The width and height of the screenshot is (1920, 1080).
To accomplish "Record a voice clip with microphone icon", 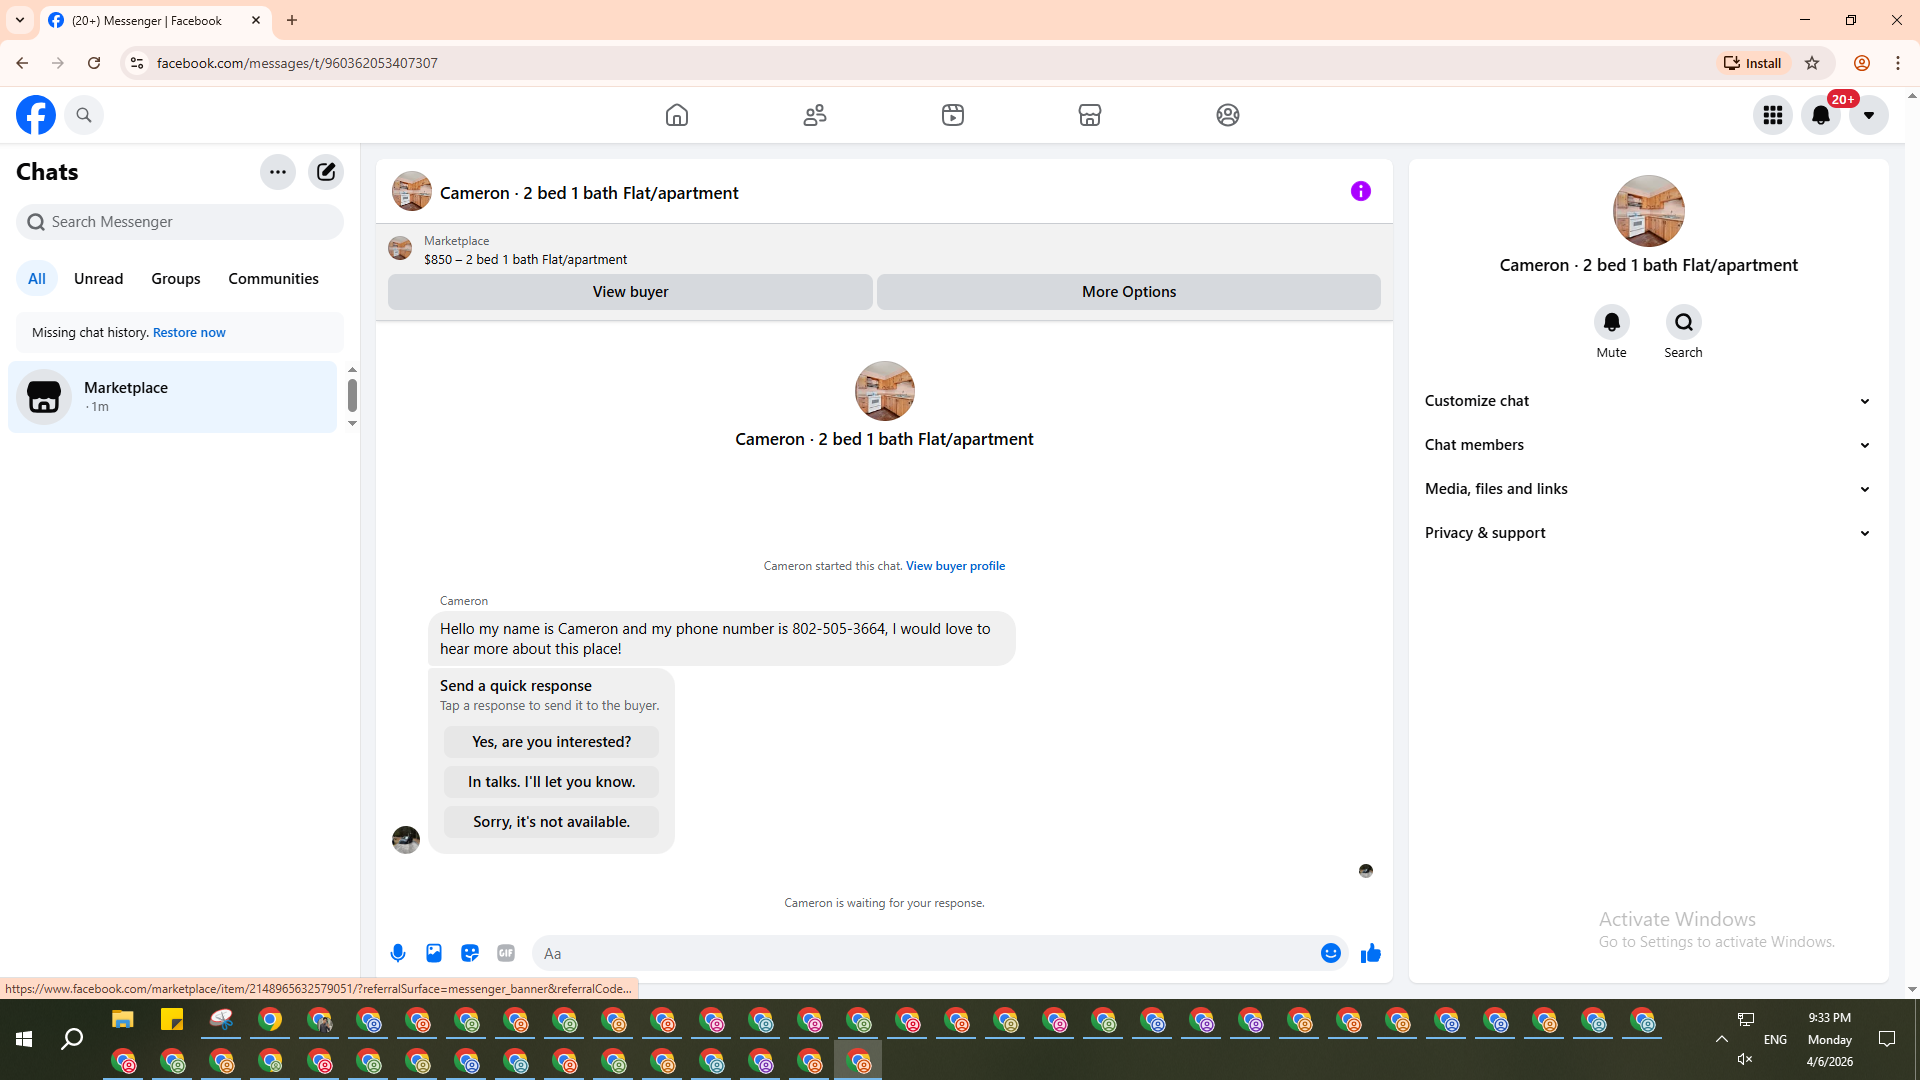I will tap(398, 954).
